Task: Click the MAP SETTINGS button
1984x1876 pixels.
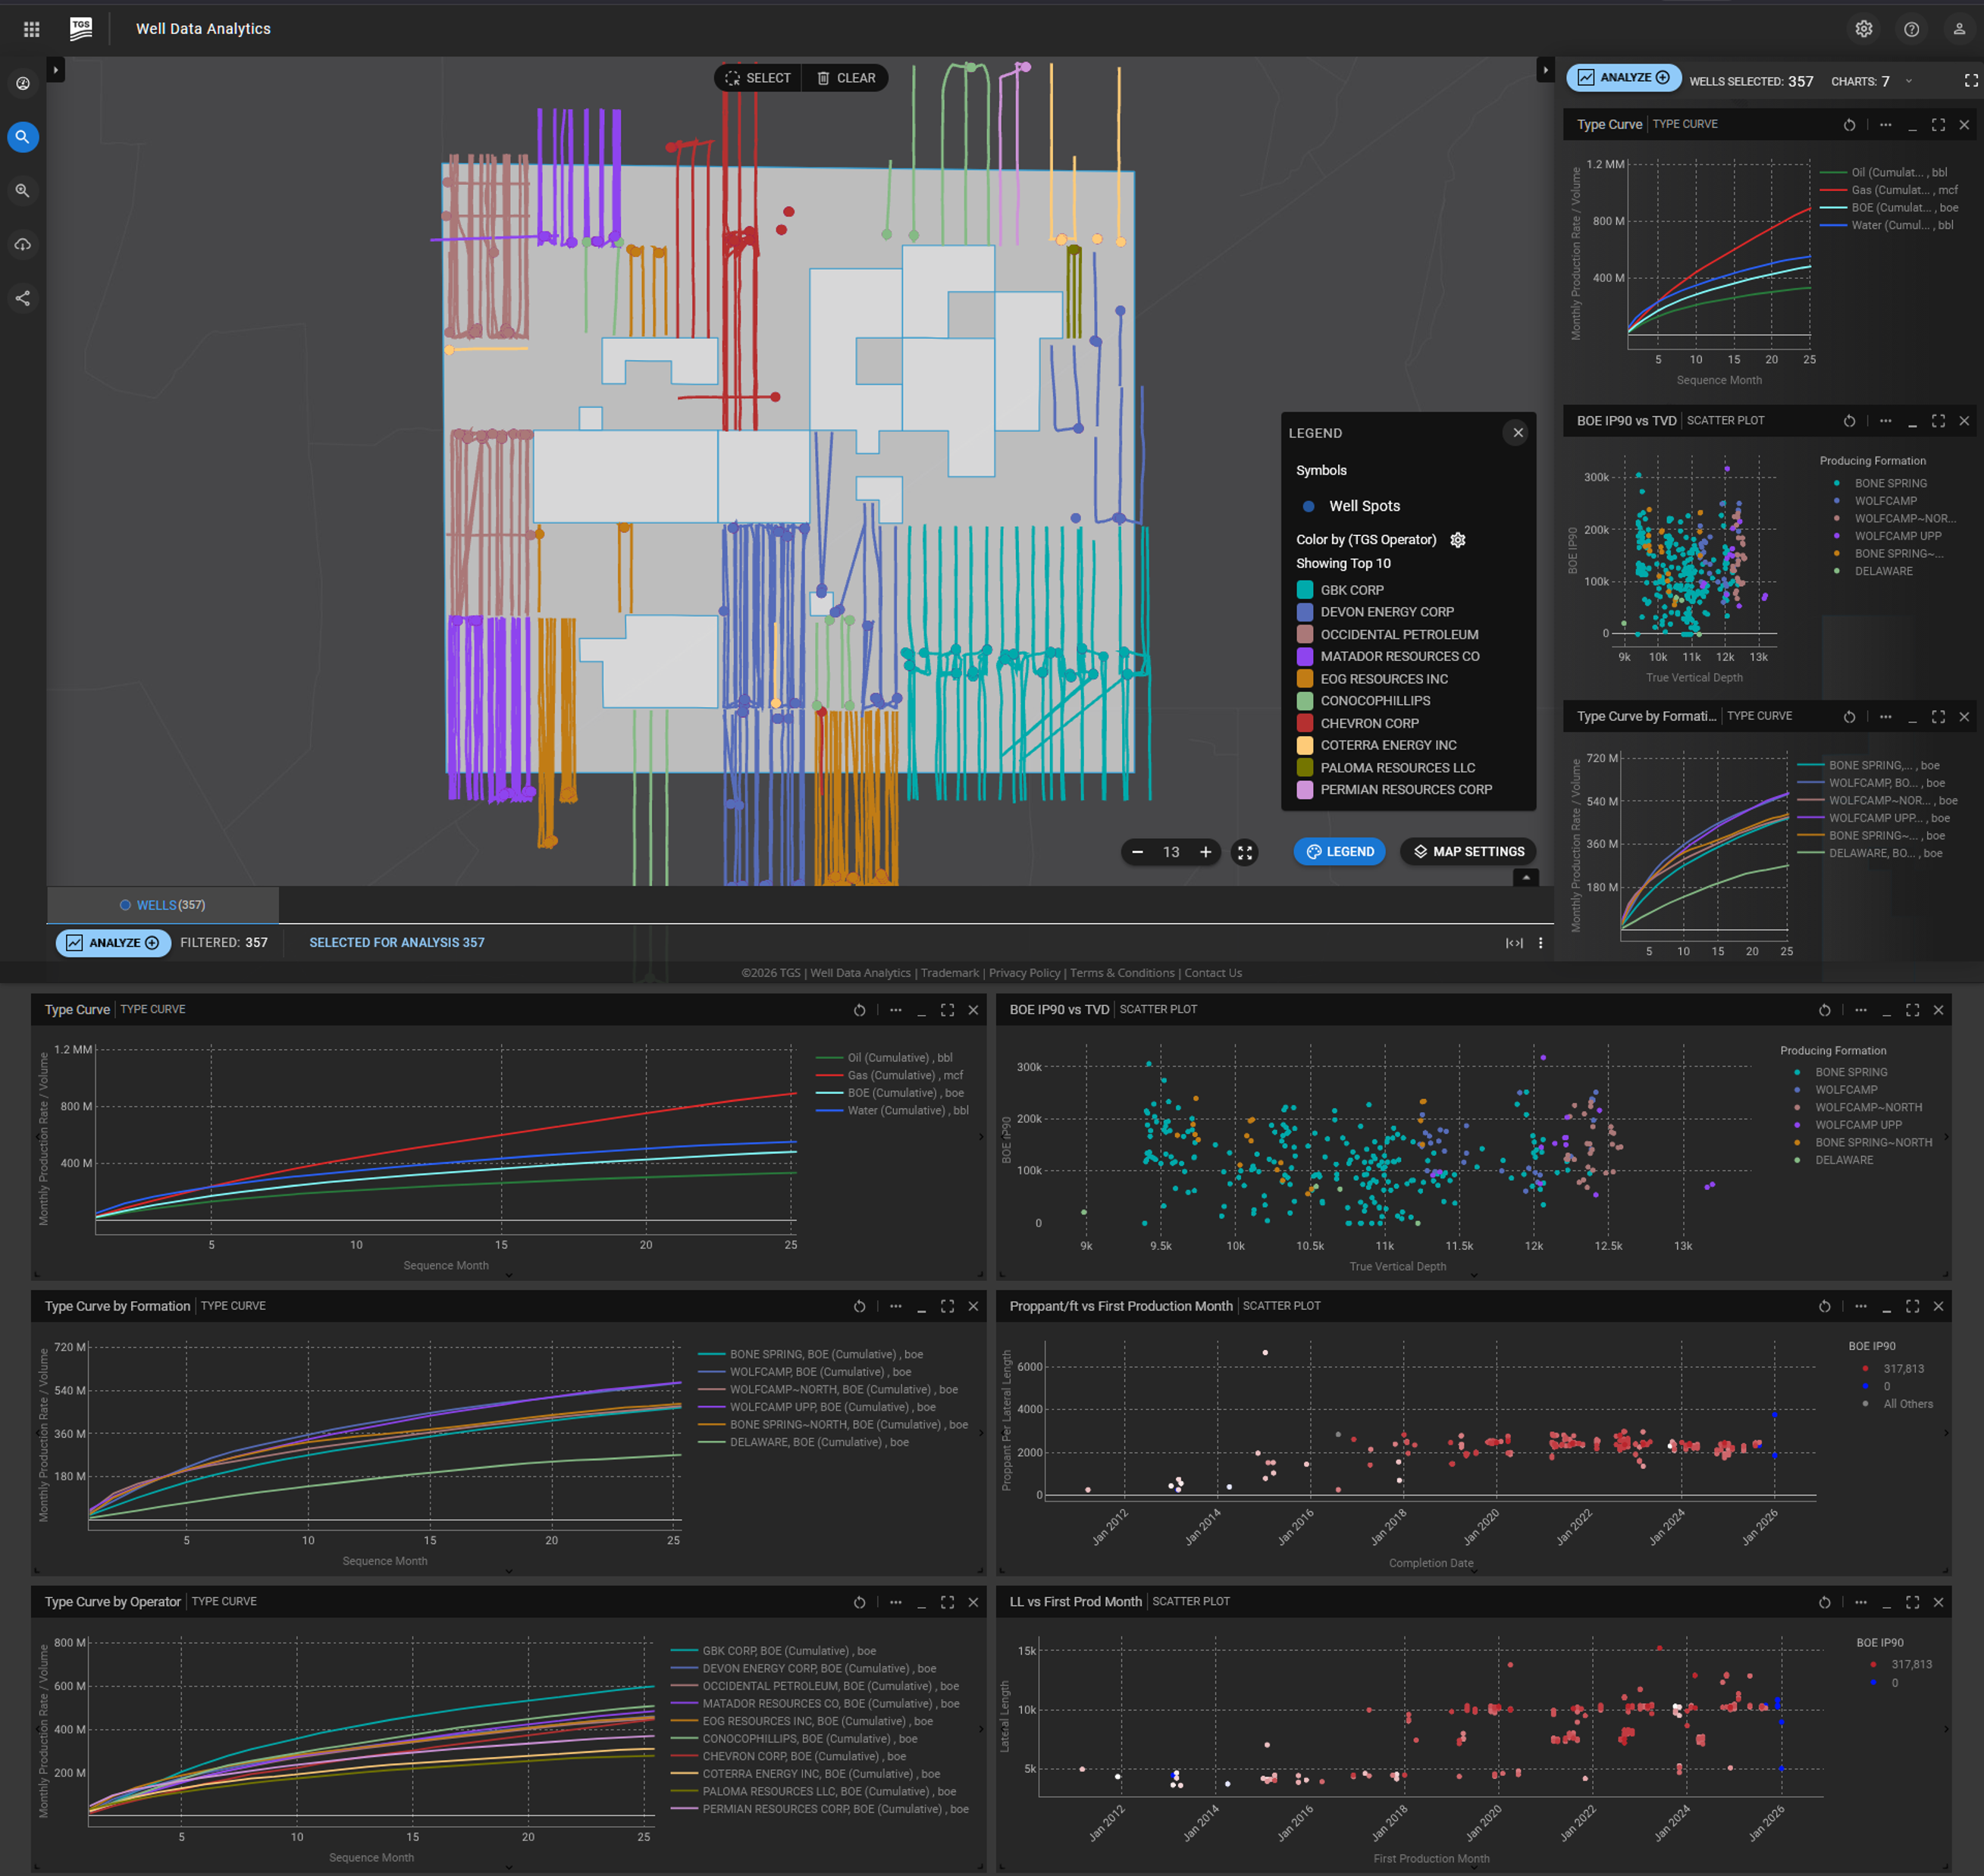Action: tap(1468, 852)
